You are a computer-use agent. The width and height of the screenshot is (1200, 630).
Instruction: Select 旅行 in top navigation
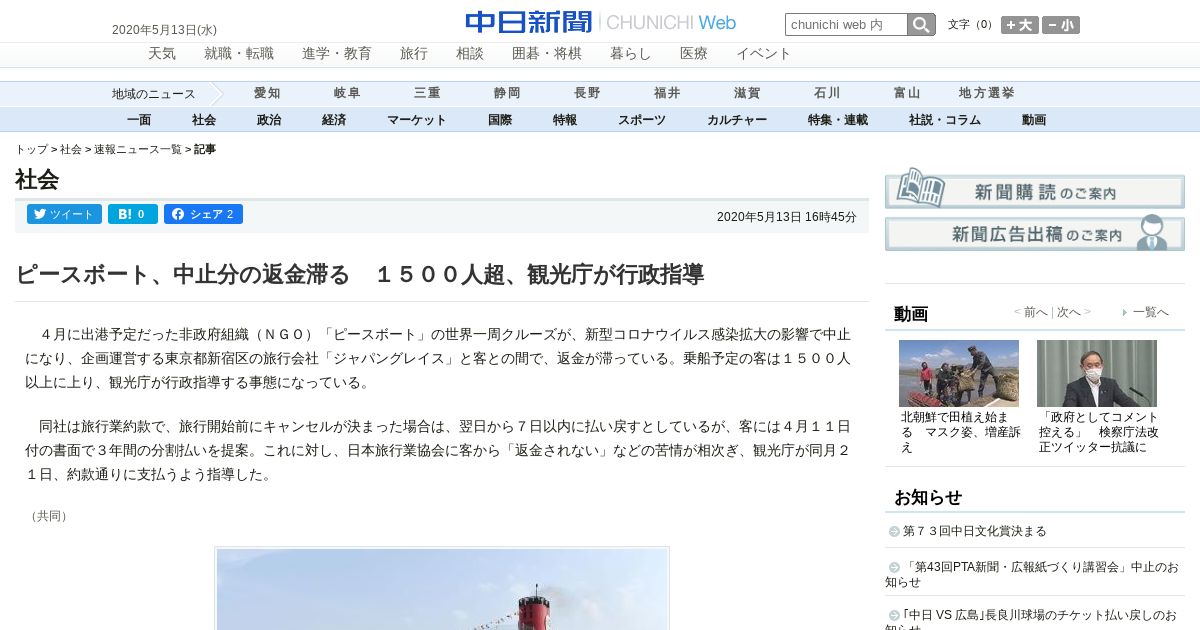pos(414,54)
